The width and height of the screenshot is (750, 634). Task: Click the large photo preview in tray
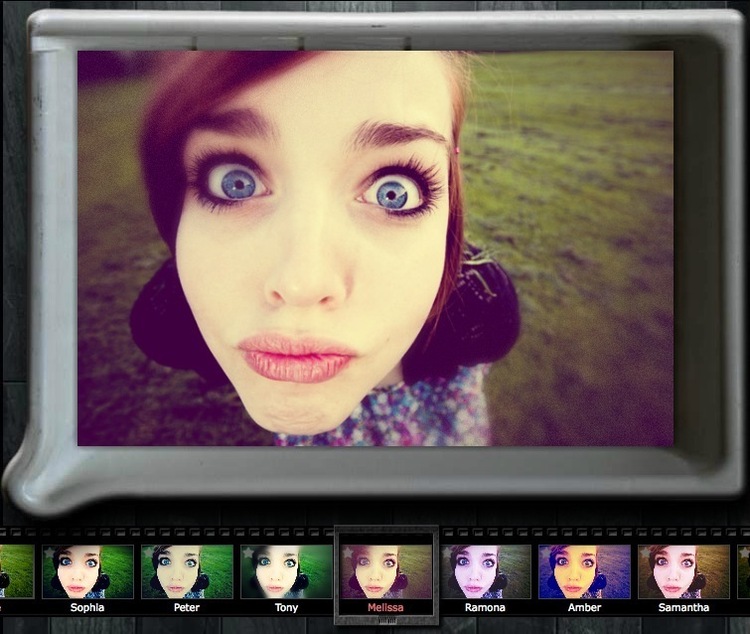point(375,248)
